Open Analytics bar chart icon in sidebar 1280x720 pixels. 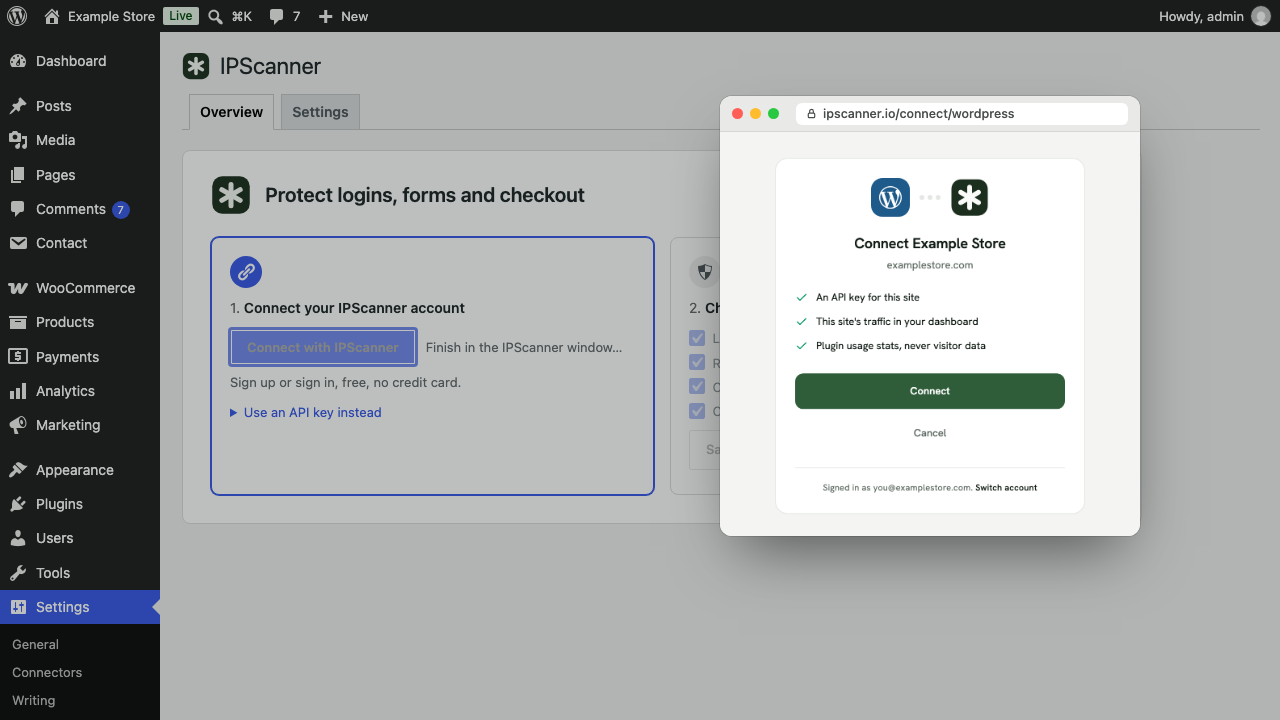[x=18, y=391]
